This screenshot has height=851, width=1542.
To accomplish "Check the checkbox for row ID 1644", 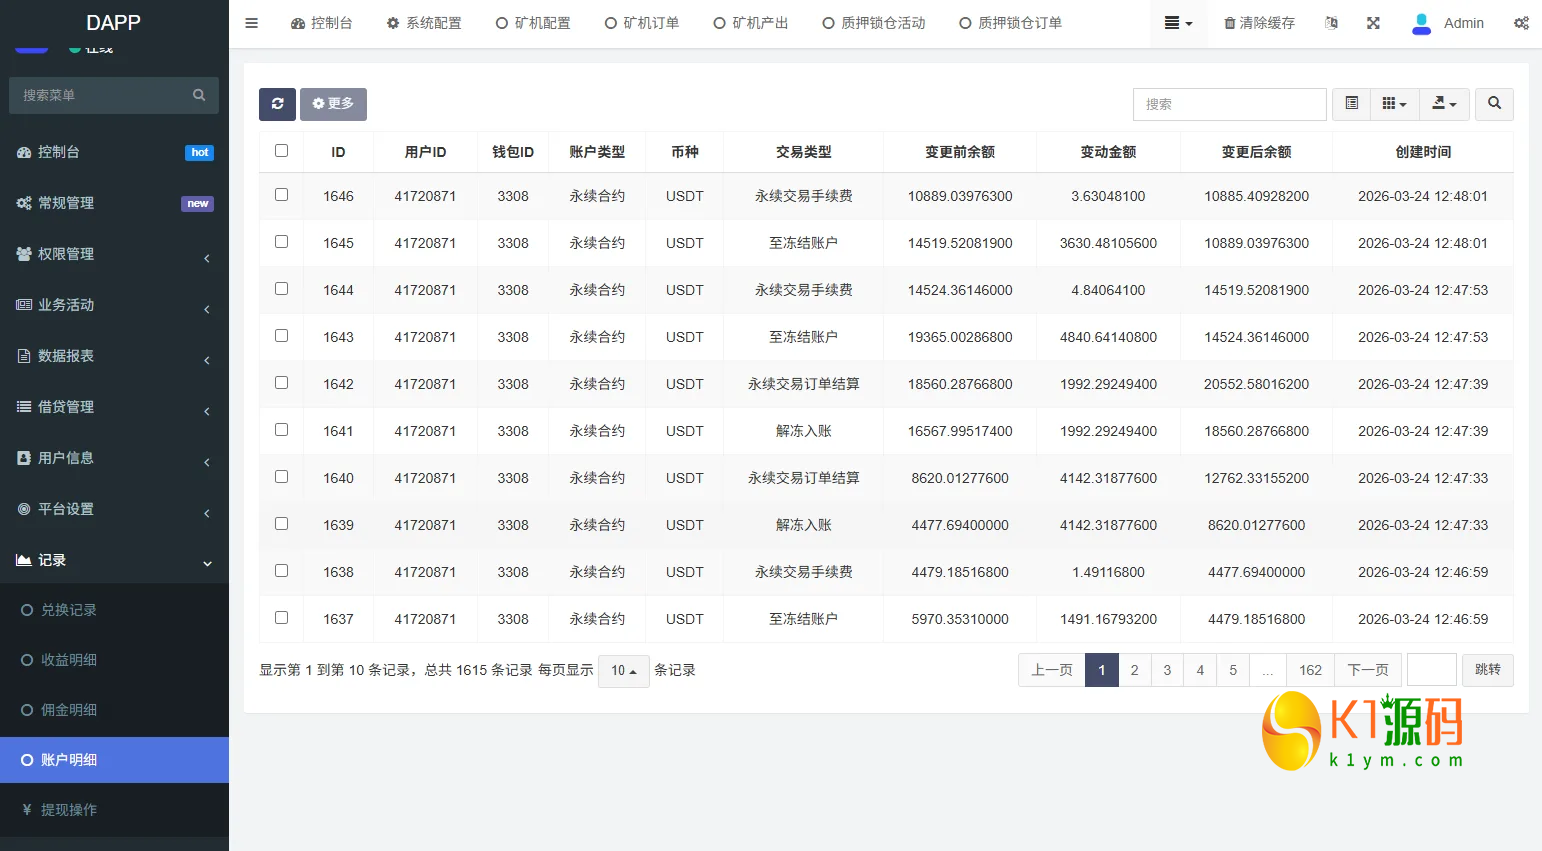I will (281, 289).
